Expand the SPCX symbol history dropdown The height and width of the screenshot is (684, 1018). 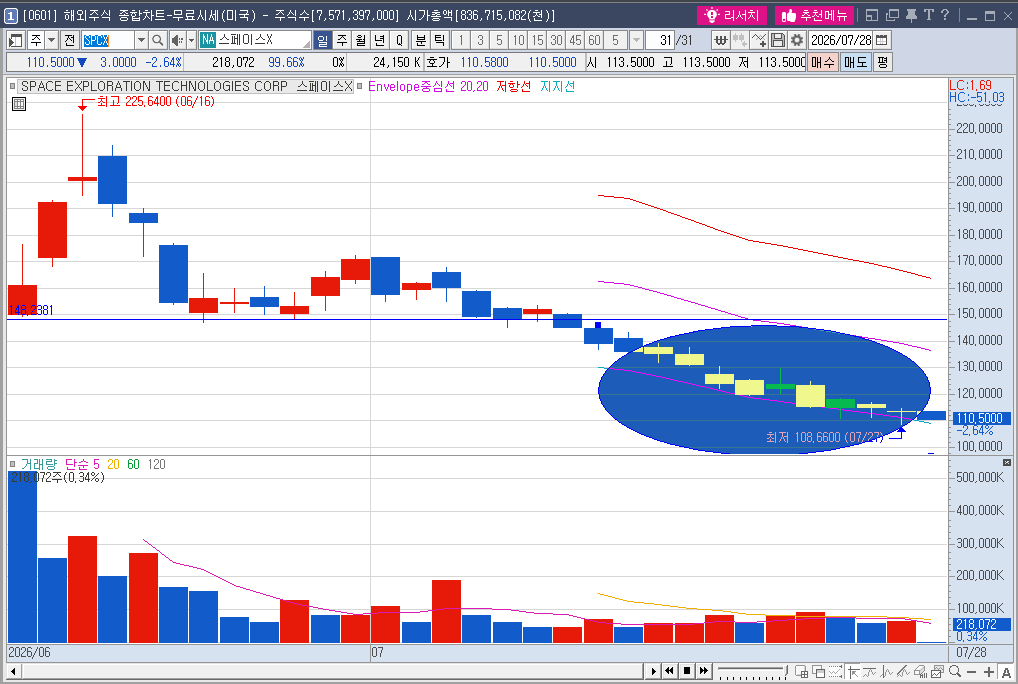coord(141,40)
